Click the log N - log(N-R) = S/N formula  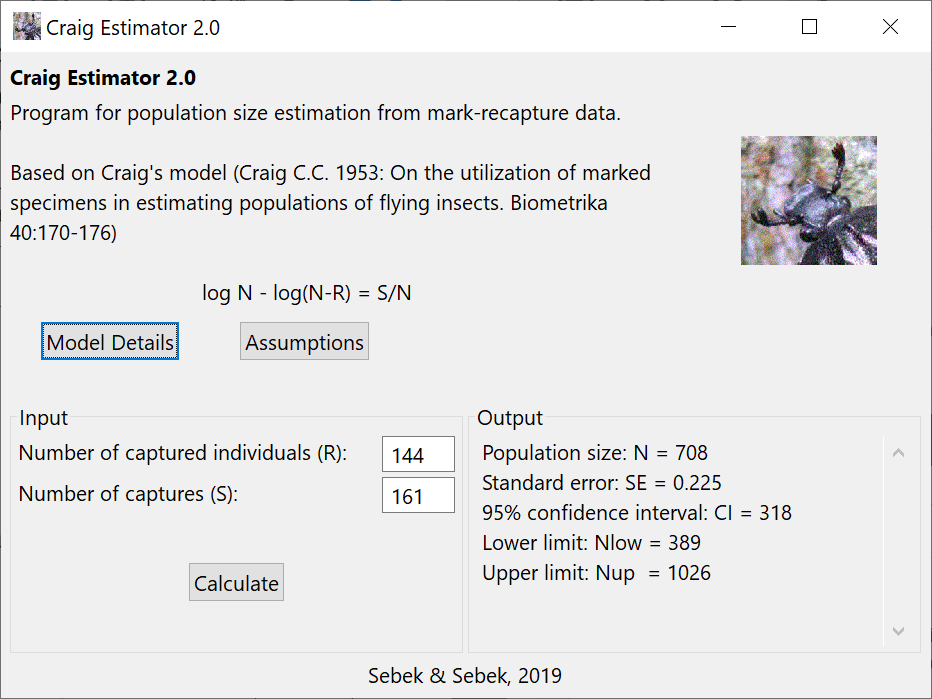point(307,293)
